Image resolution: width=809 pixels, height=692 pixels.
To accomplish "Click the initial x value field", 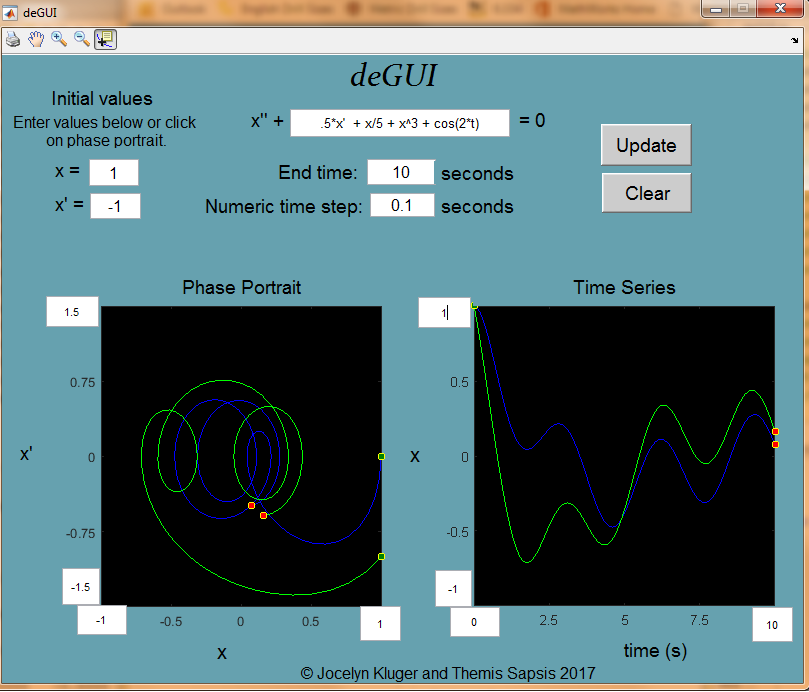I will tap(114, 173).
